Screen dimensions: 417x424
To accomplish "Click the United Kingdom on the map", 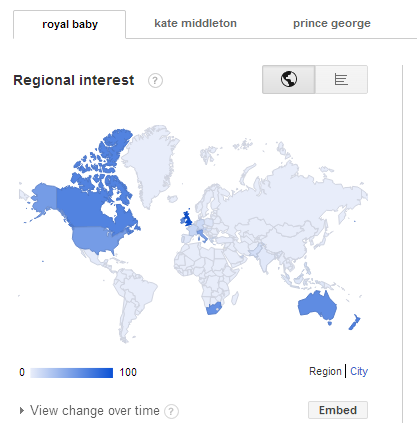I will pyautogui.click(x=188, y=218).
